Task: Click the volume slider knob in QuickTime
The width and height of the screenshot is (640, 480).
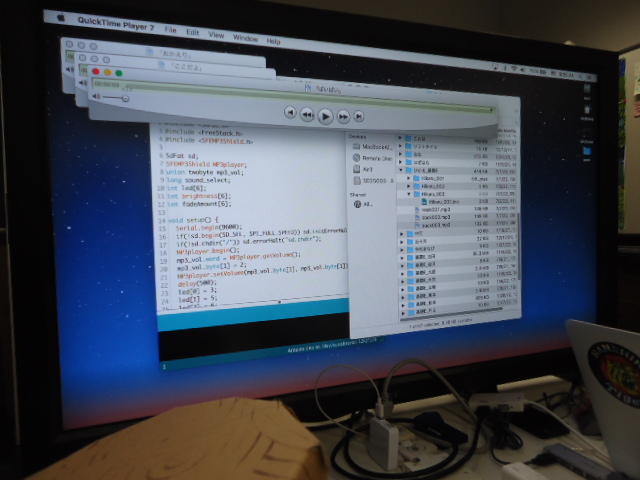Action: 125,98
